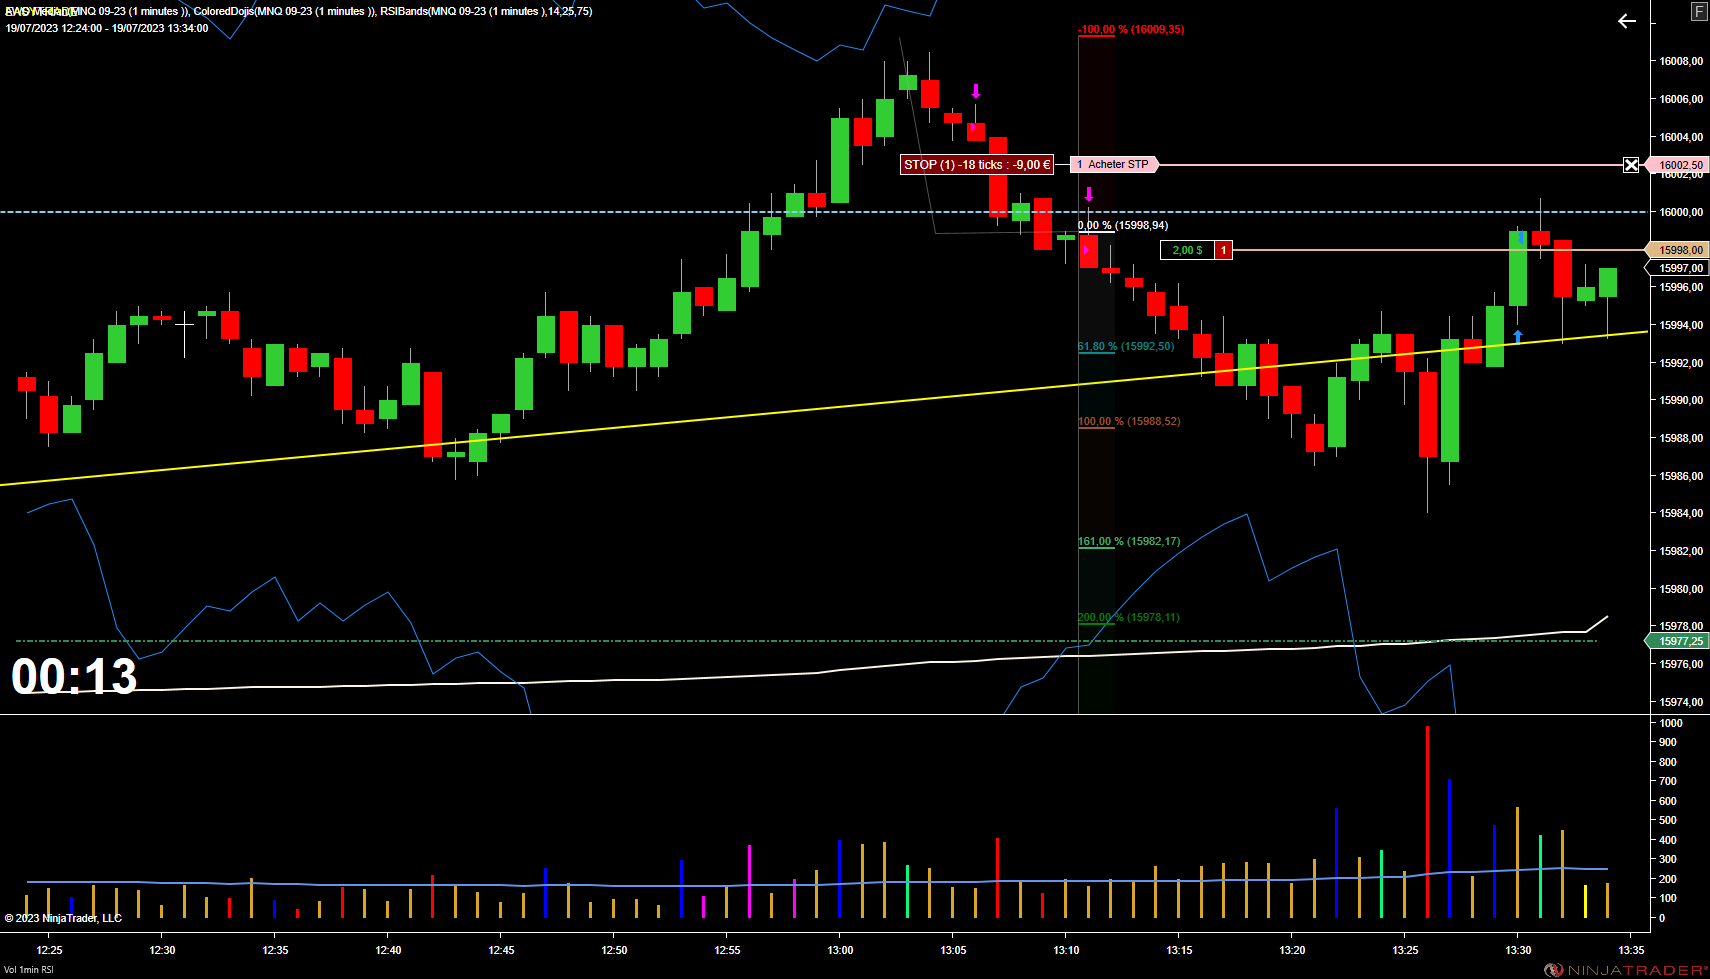The width and height of the screenshot is (1710, 979).
Task: Click the red quantity 1 position marker
Action: [x=1223, y=250]
